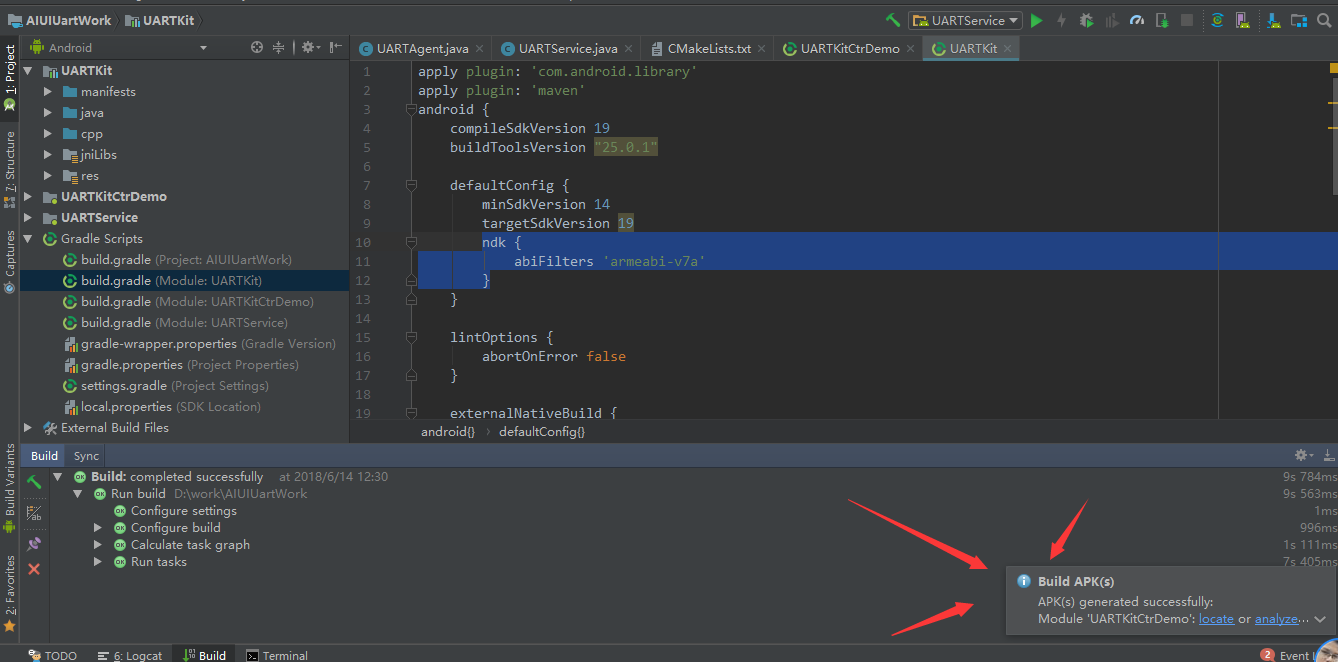Open the SDK Manager download icon
Screen dimensions: 1338x662
pos(1274,20)
